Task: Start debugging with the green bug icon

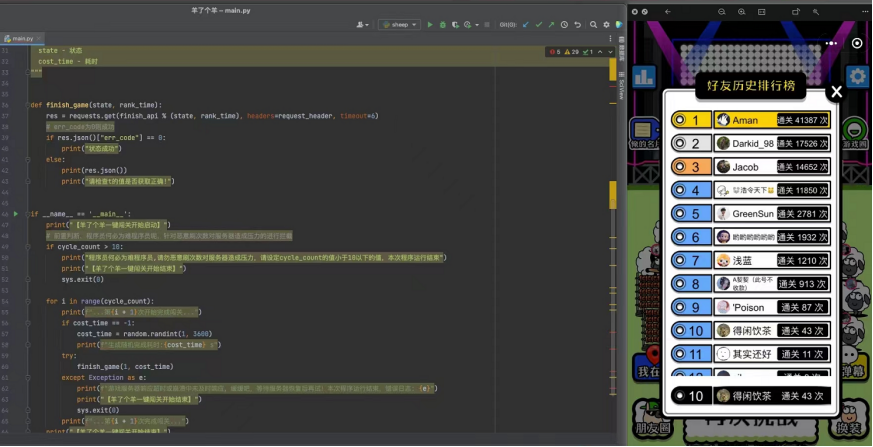Action: 443,24
